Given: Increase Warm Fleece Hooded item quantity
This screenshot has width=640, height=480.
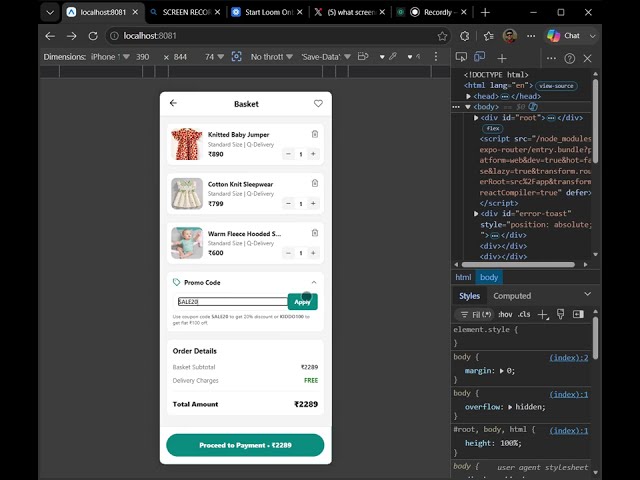Looking at the screenshot, I should click(x=313, y=253).
